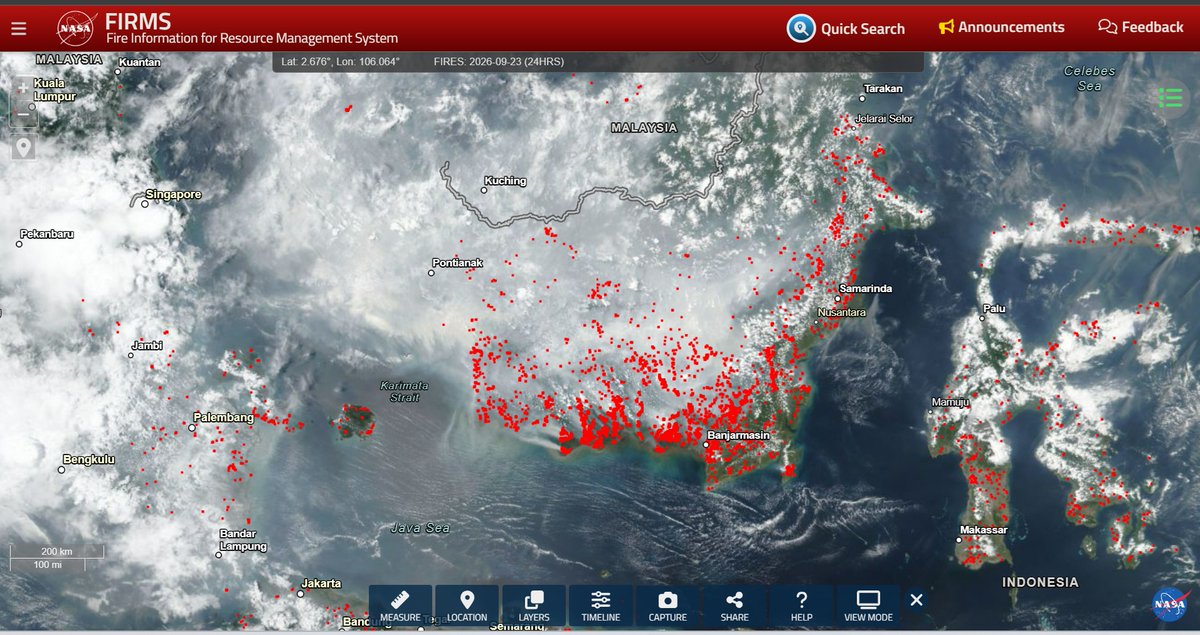Screen dimensions: 1200x635
Task: Open Announcements
Action: (1001, 27)
